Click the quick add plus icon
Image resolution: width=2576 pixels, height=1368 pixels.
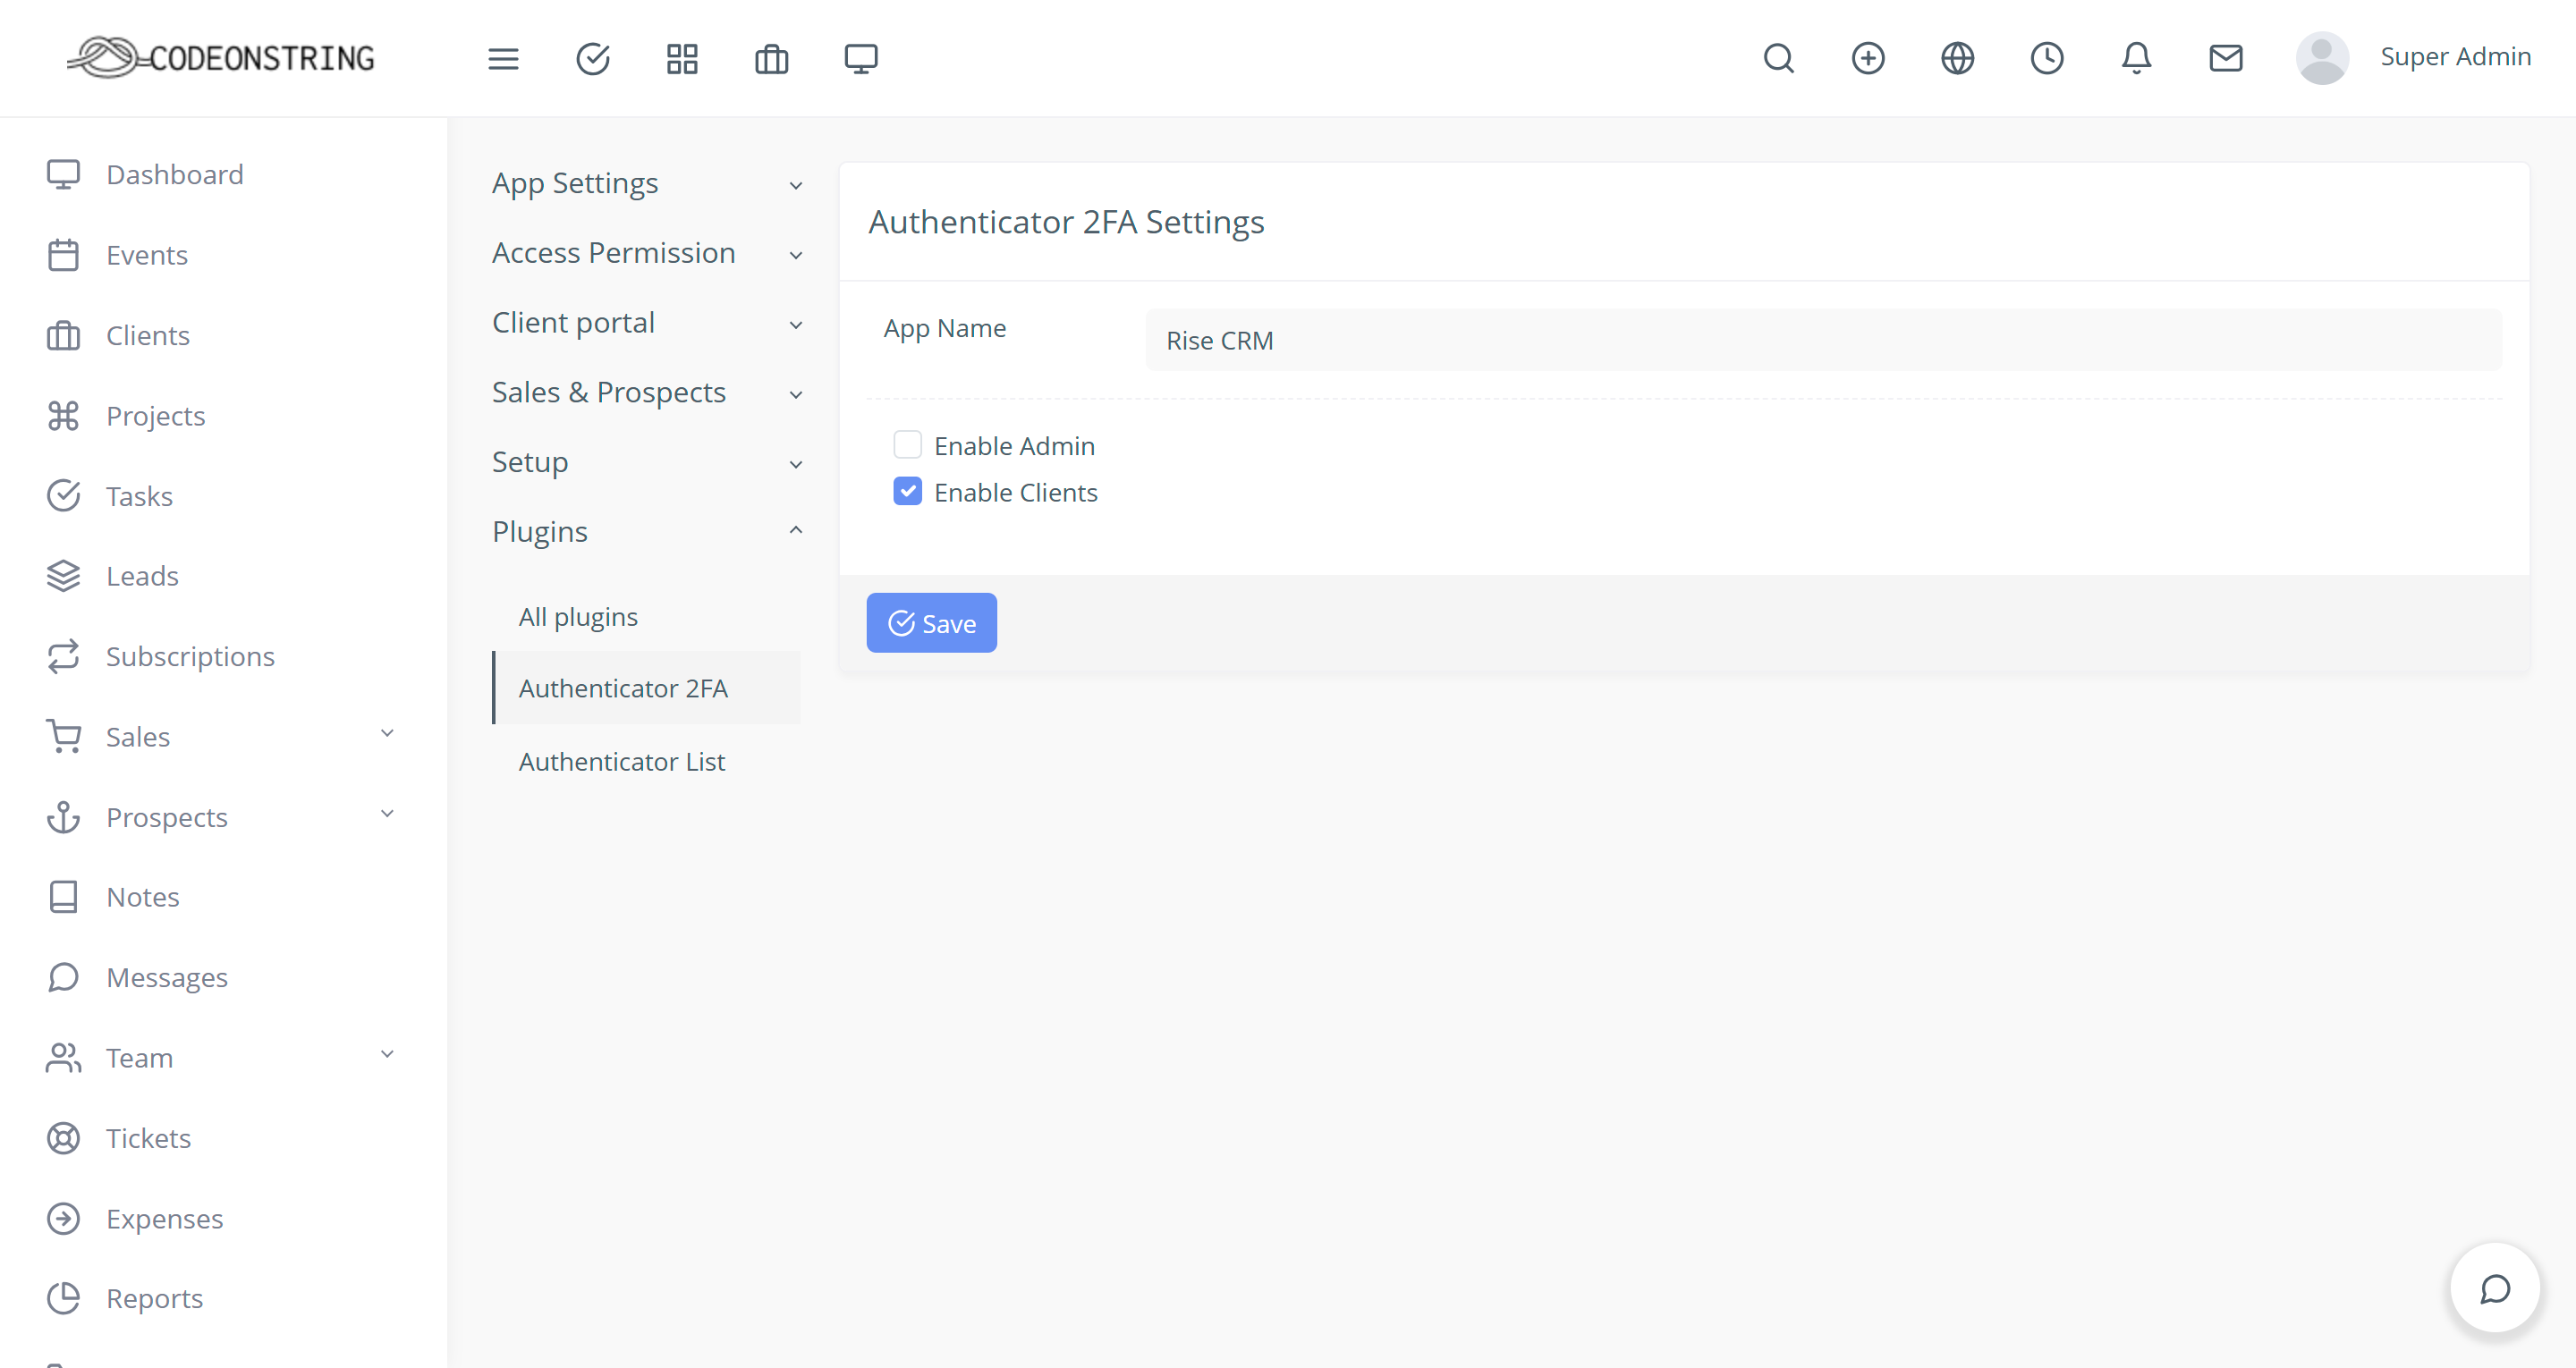click(x=1868, y=58)
